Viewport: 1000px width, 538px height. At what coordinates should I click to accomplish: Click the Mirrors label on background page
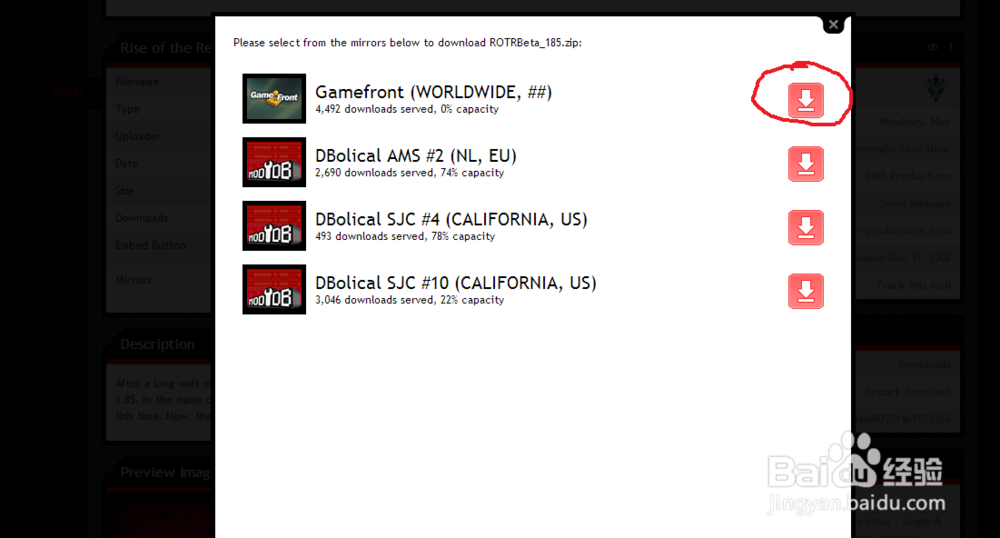(133, 280)
